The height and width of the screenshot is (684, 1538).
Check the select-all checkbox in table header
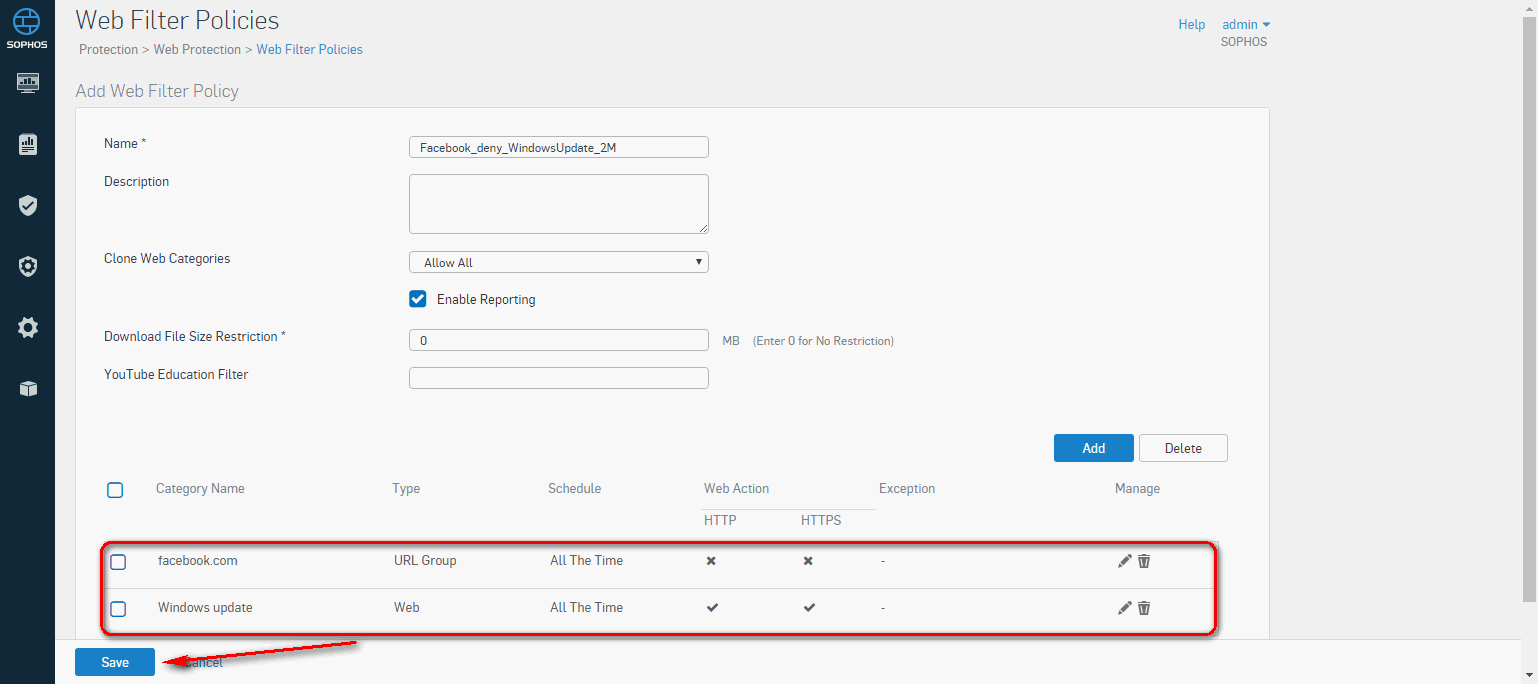(x=115, y=490)
